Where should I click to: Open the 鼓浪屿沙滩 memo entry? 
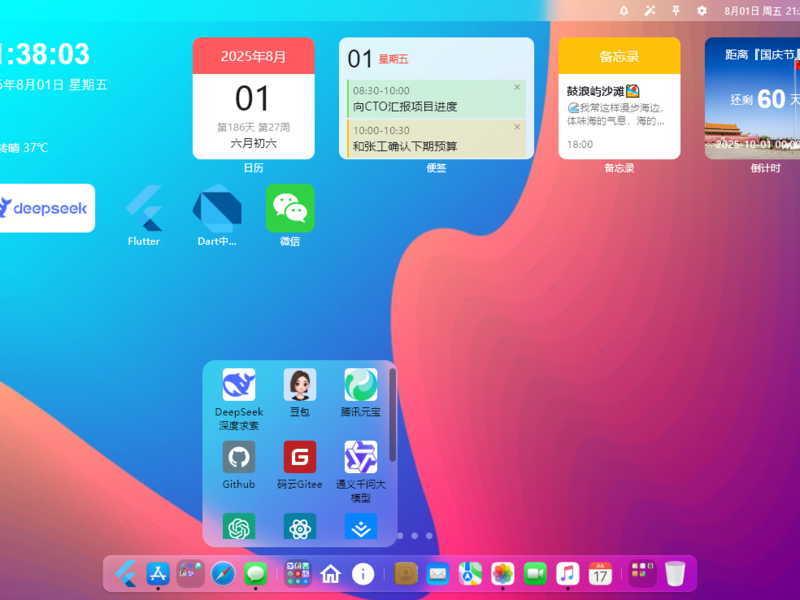pos(619,107)
